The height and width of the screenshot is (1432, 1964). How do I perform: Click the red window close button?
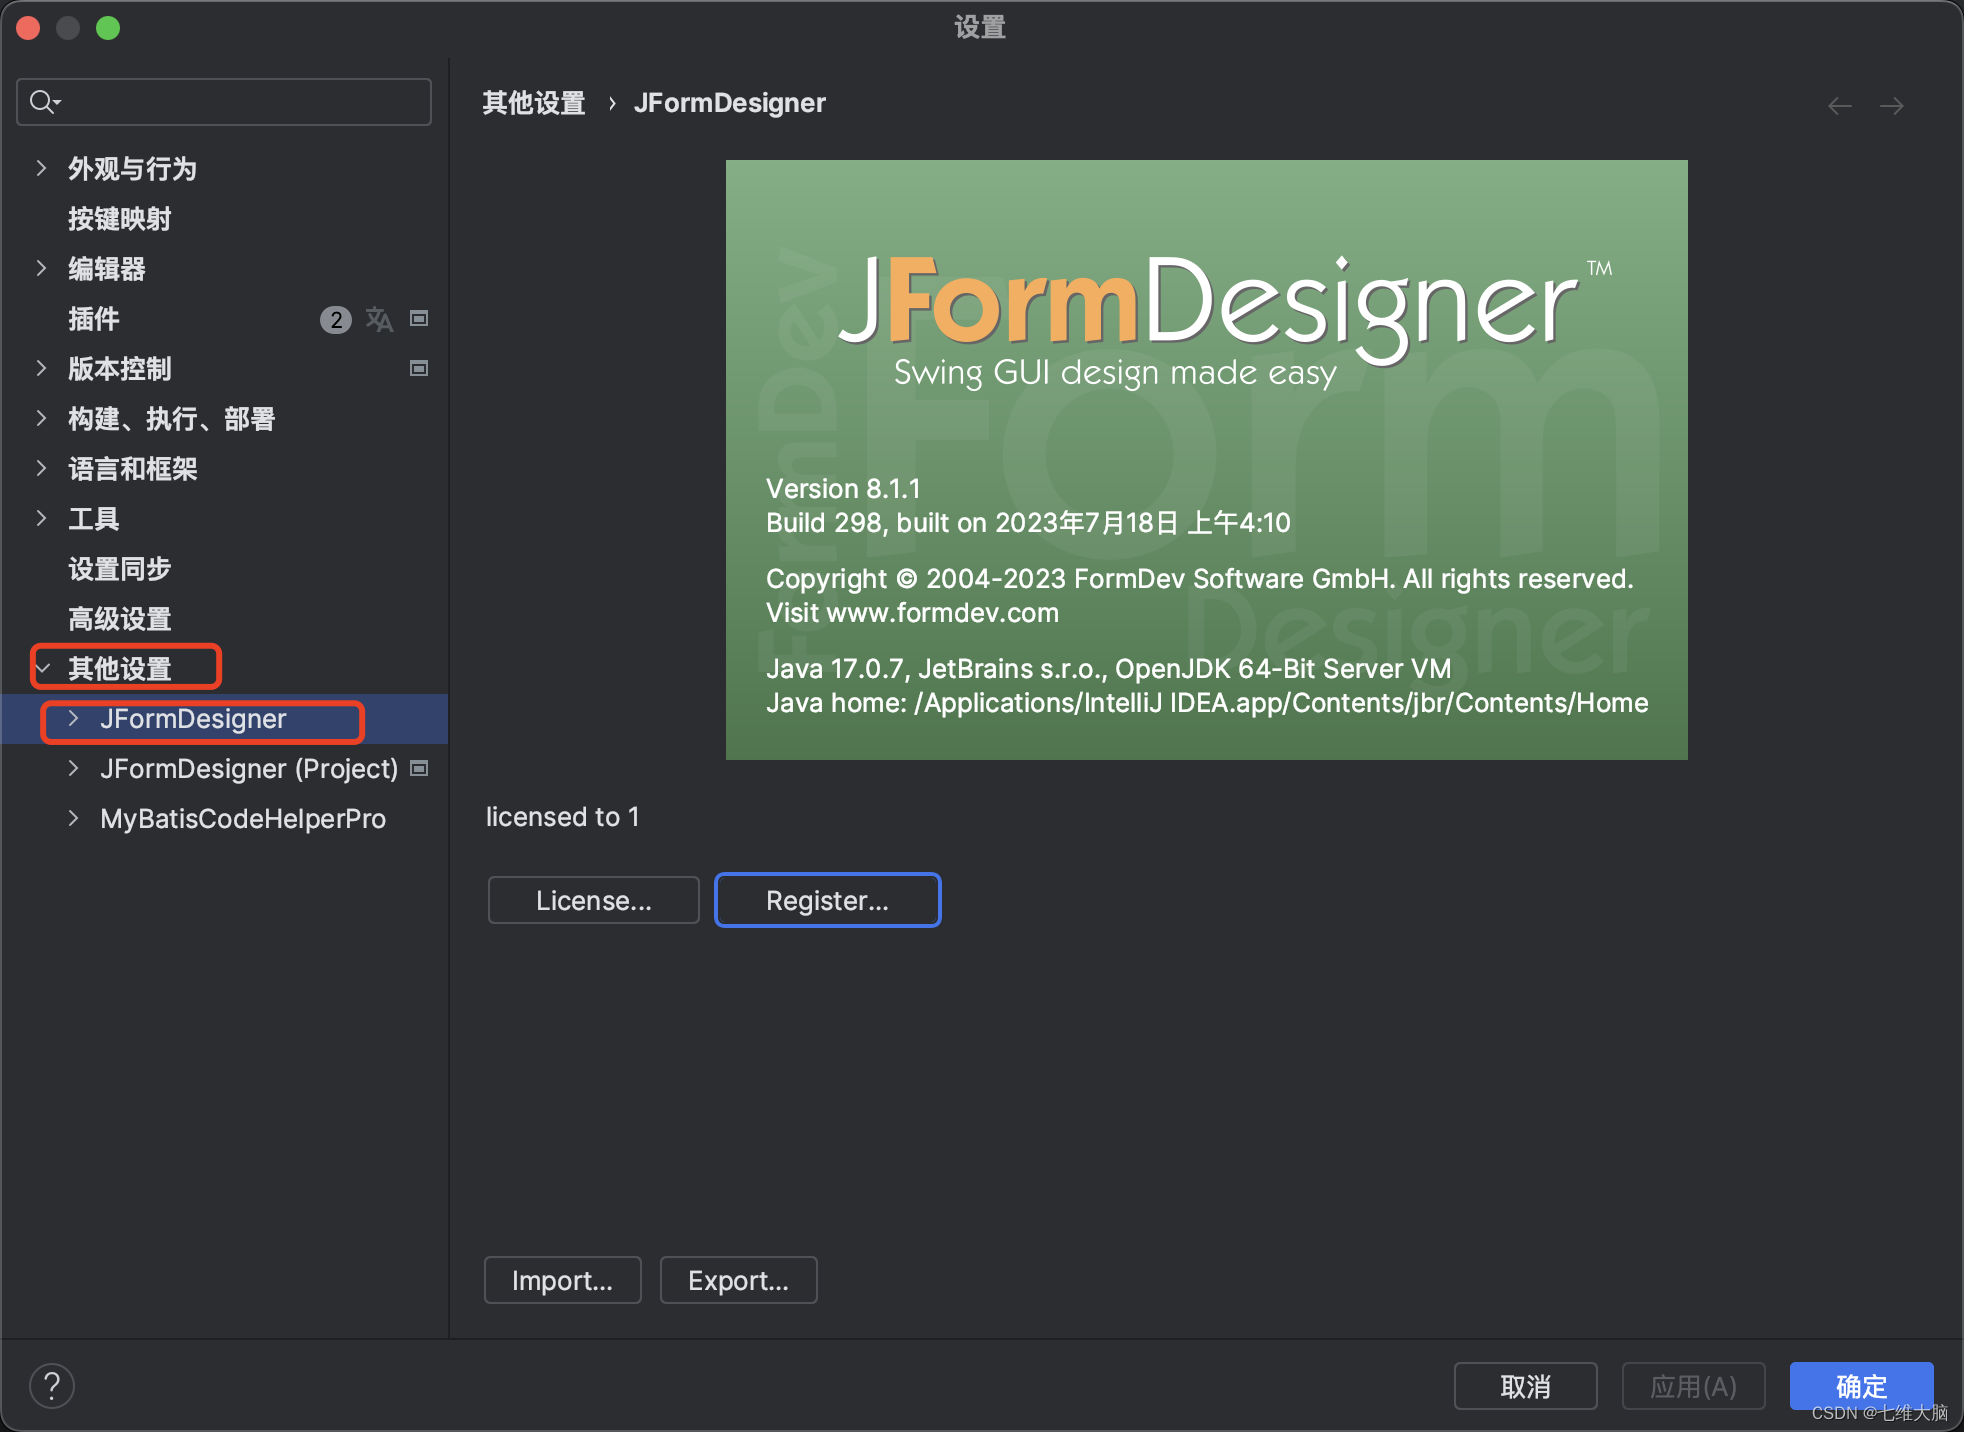click(x=28, y=28)
